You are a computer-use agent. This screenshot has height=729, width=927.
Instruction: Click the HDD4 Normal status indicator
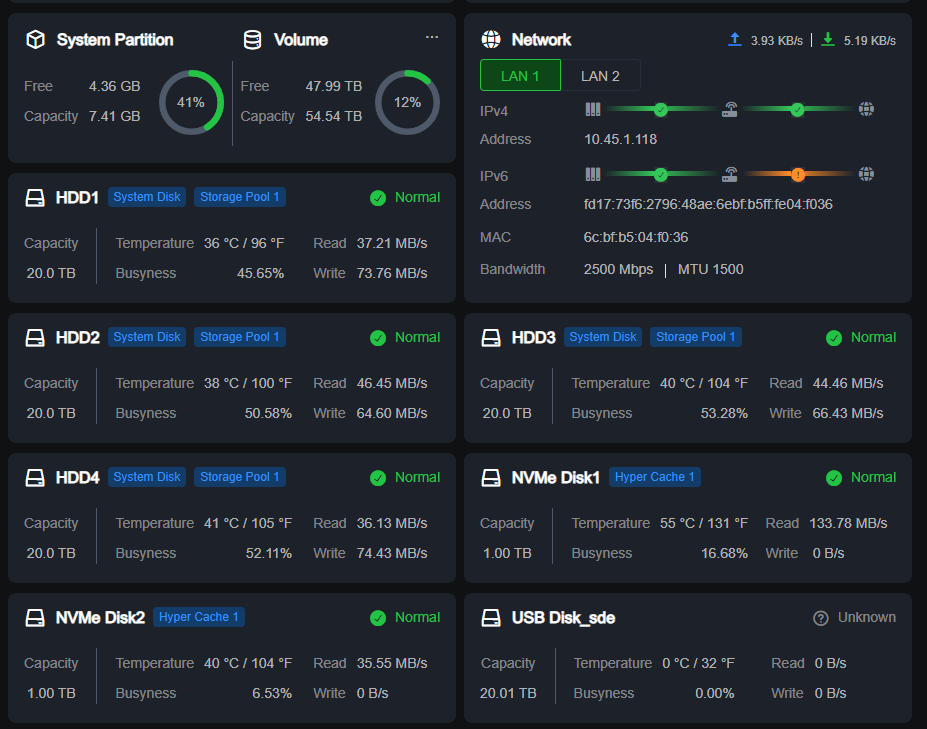pos(405,478)
